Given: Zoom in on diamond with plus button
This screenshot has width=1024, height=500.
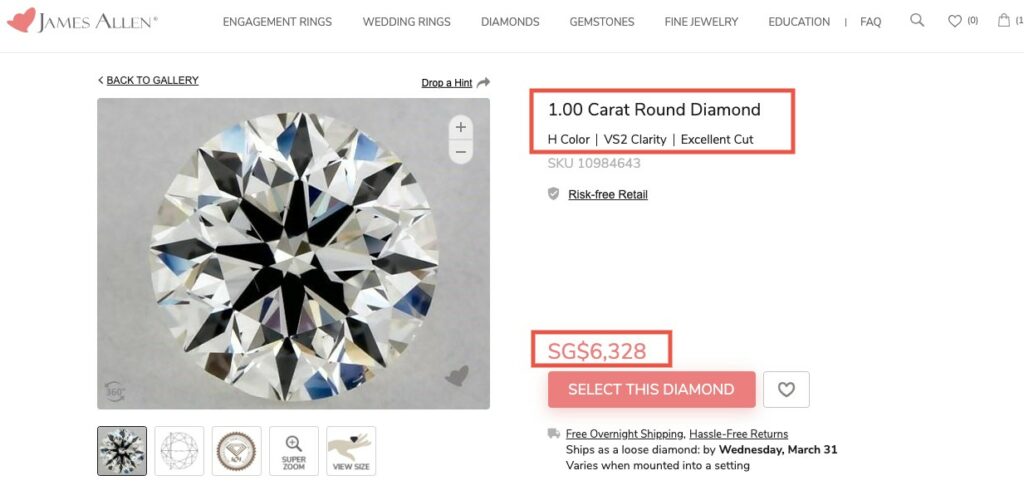Looking at the screenshot, I should 460,127.
